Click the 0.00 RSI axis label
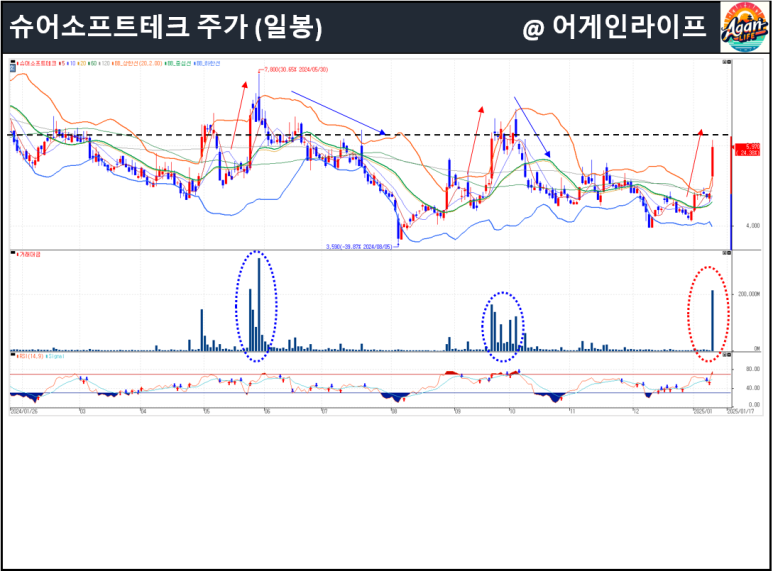 (x=754, y=405)
